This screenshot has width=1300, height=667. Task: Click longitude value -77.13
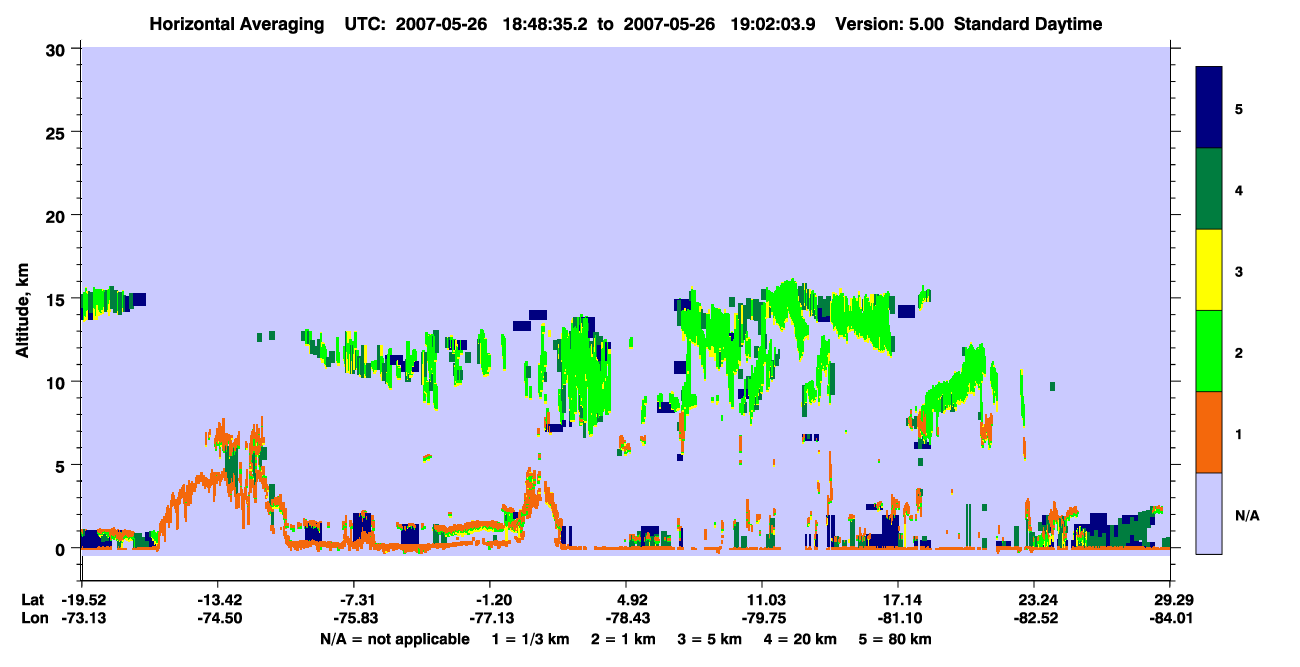coord(490,618)
